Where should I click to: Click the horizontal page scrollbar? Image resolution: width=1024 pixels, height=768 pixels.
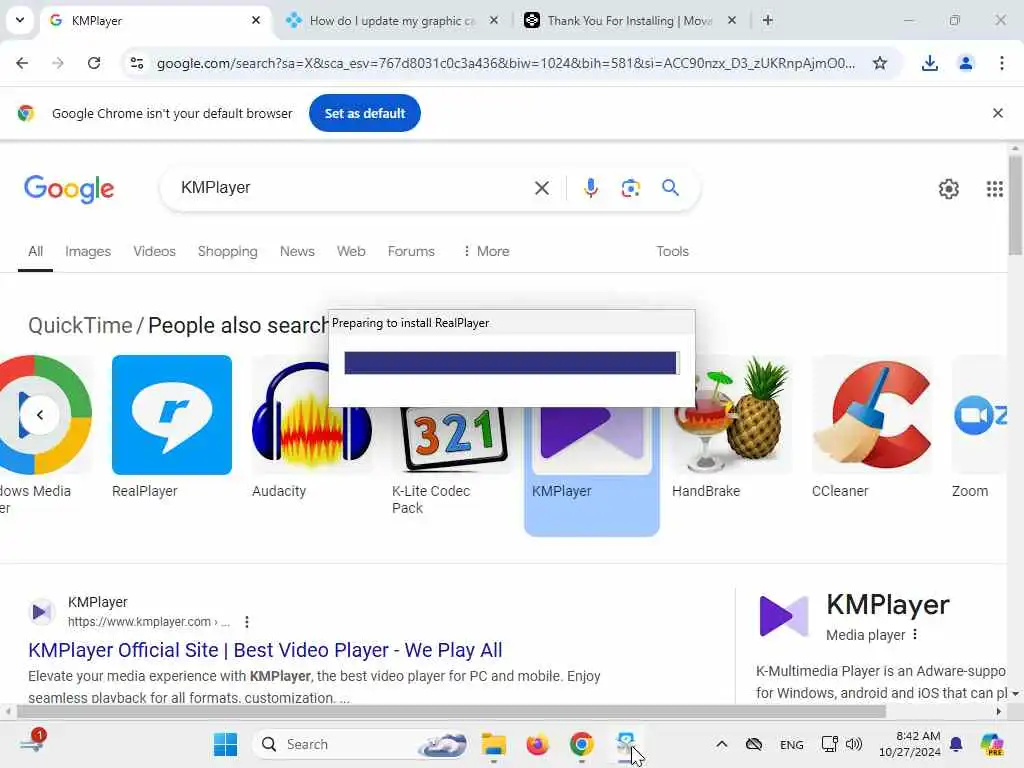(451, 711)
